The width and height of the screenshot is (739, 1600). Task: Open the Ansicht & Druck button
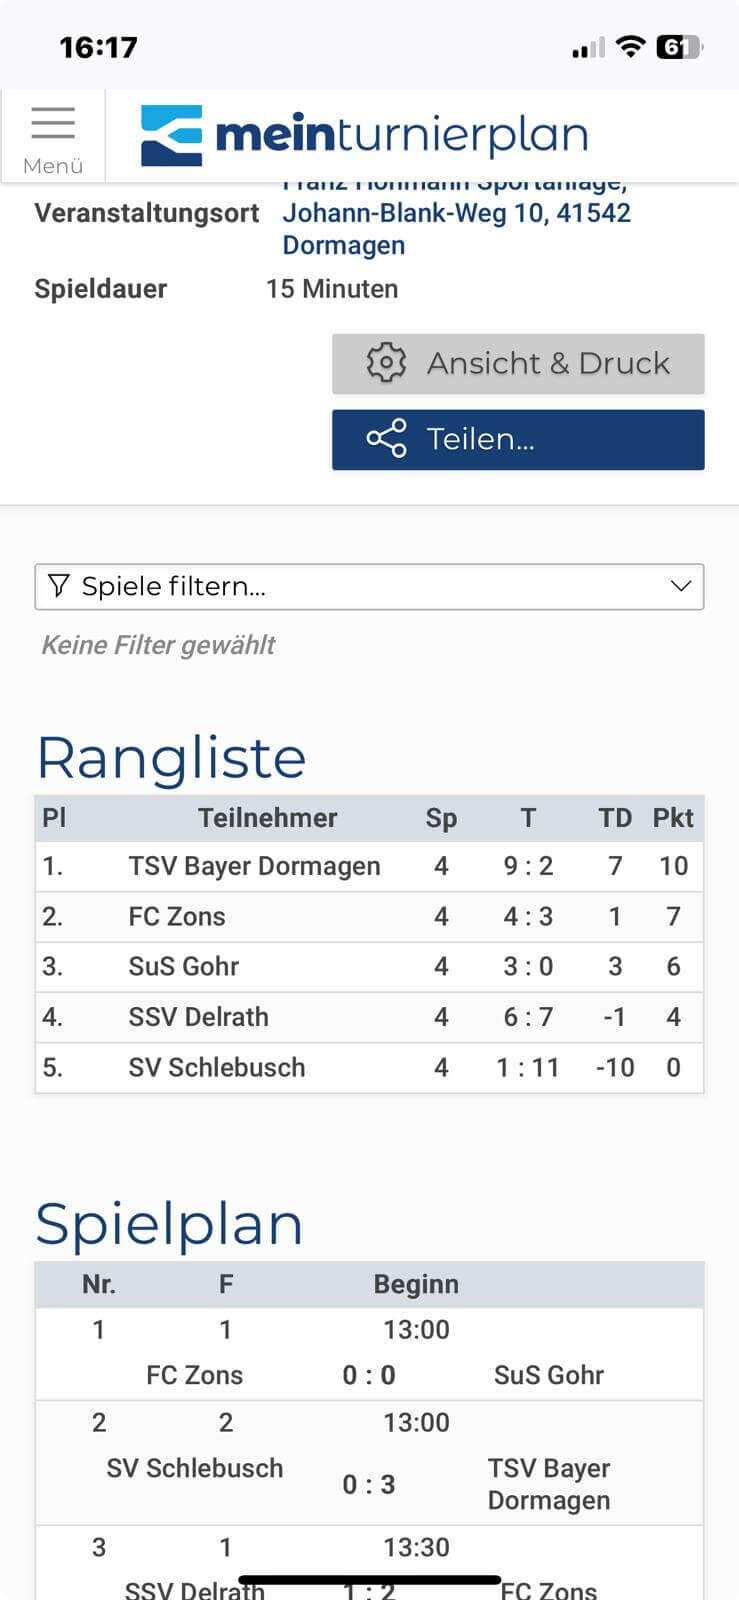pos(518,363)
